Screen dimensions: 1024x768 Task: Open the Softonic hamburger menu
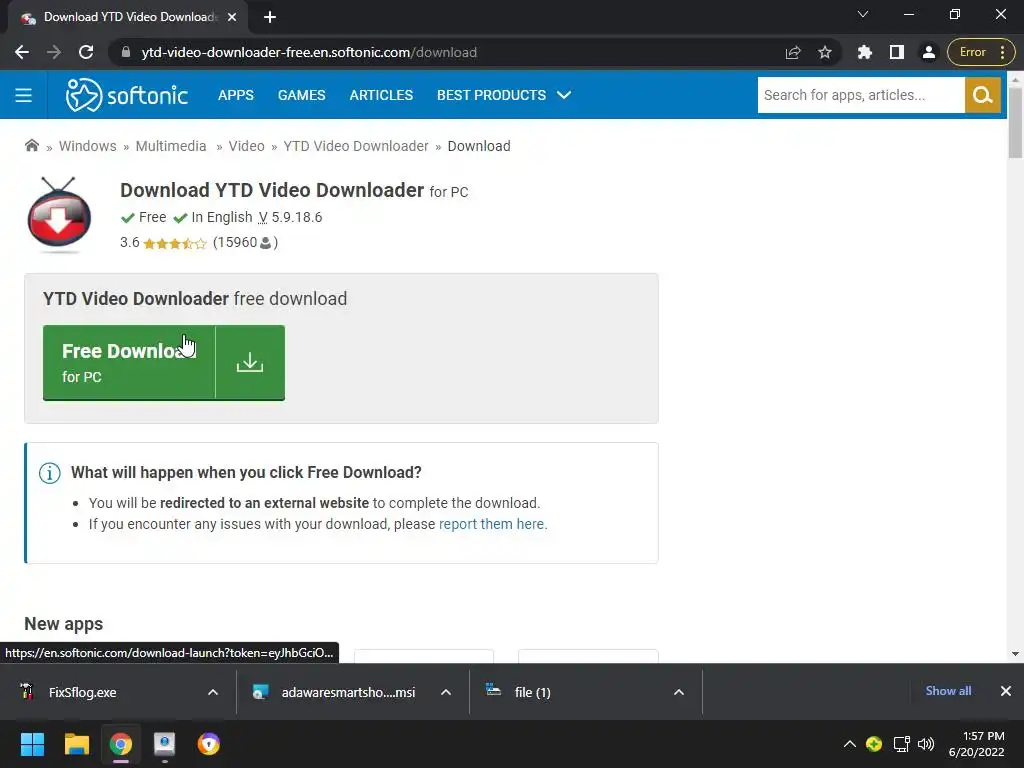click(x=24, y=95)
